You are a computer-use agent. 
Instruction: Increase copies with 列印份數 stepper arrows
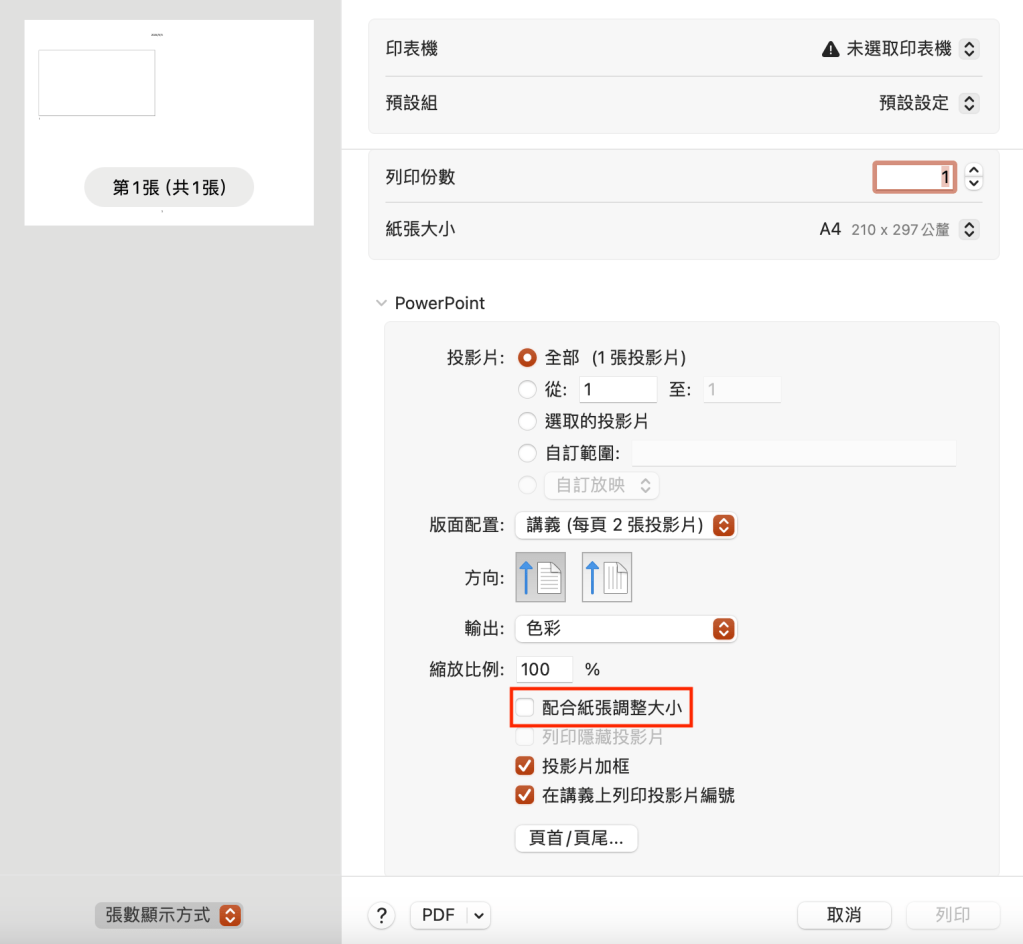click(975, 171)
